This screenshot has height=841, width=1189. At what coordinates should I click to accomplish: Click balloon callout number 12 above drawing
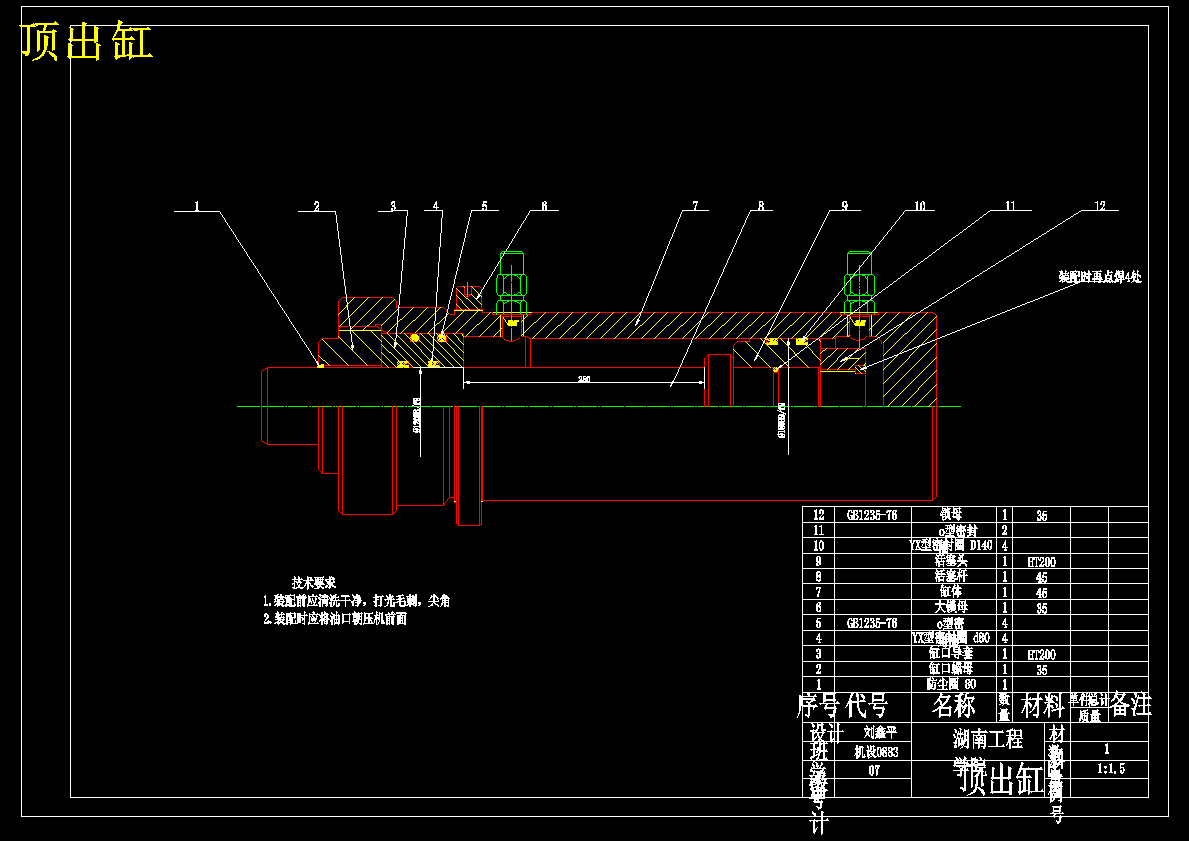[x=1100, y=206]
